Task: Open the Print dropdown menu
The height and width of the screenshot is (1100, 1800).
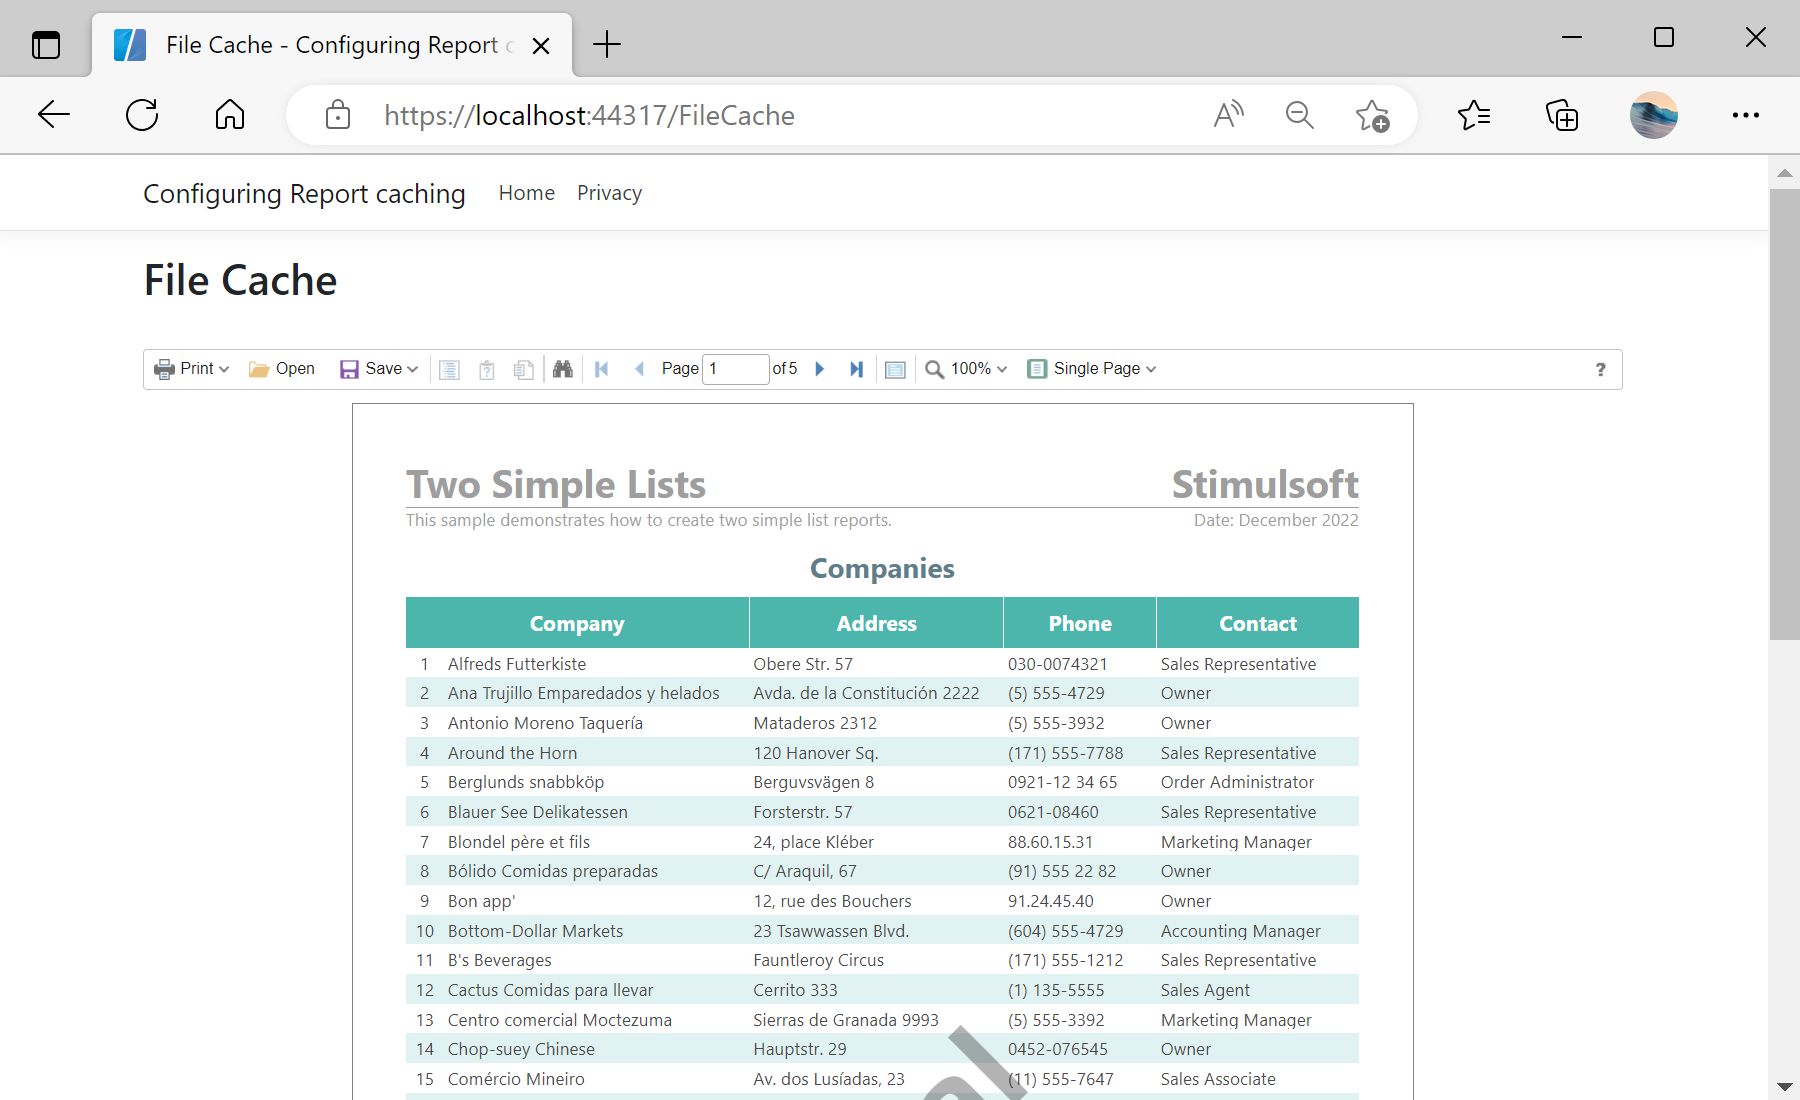Action: click(x=192, y=369)
